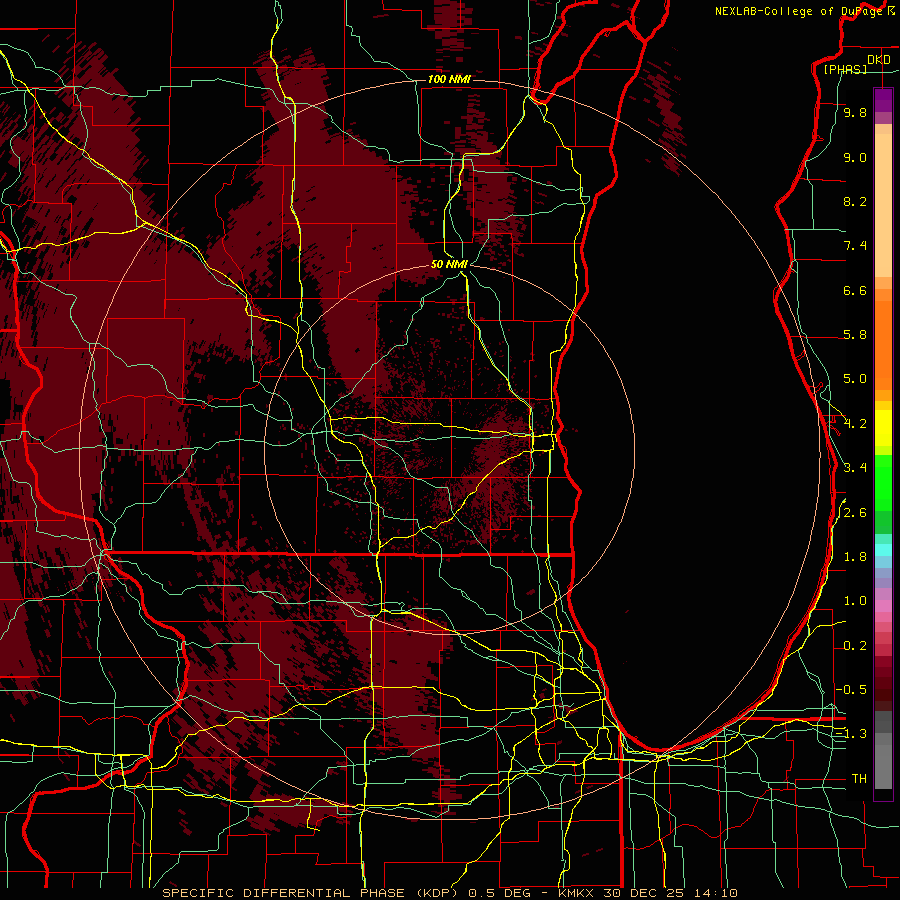Click the KMKX station identifier
The width and height of the screenshot is (900, 900).
[577, 893]
